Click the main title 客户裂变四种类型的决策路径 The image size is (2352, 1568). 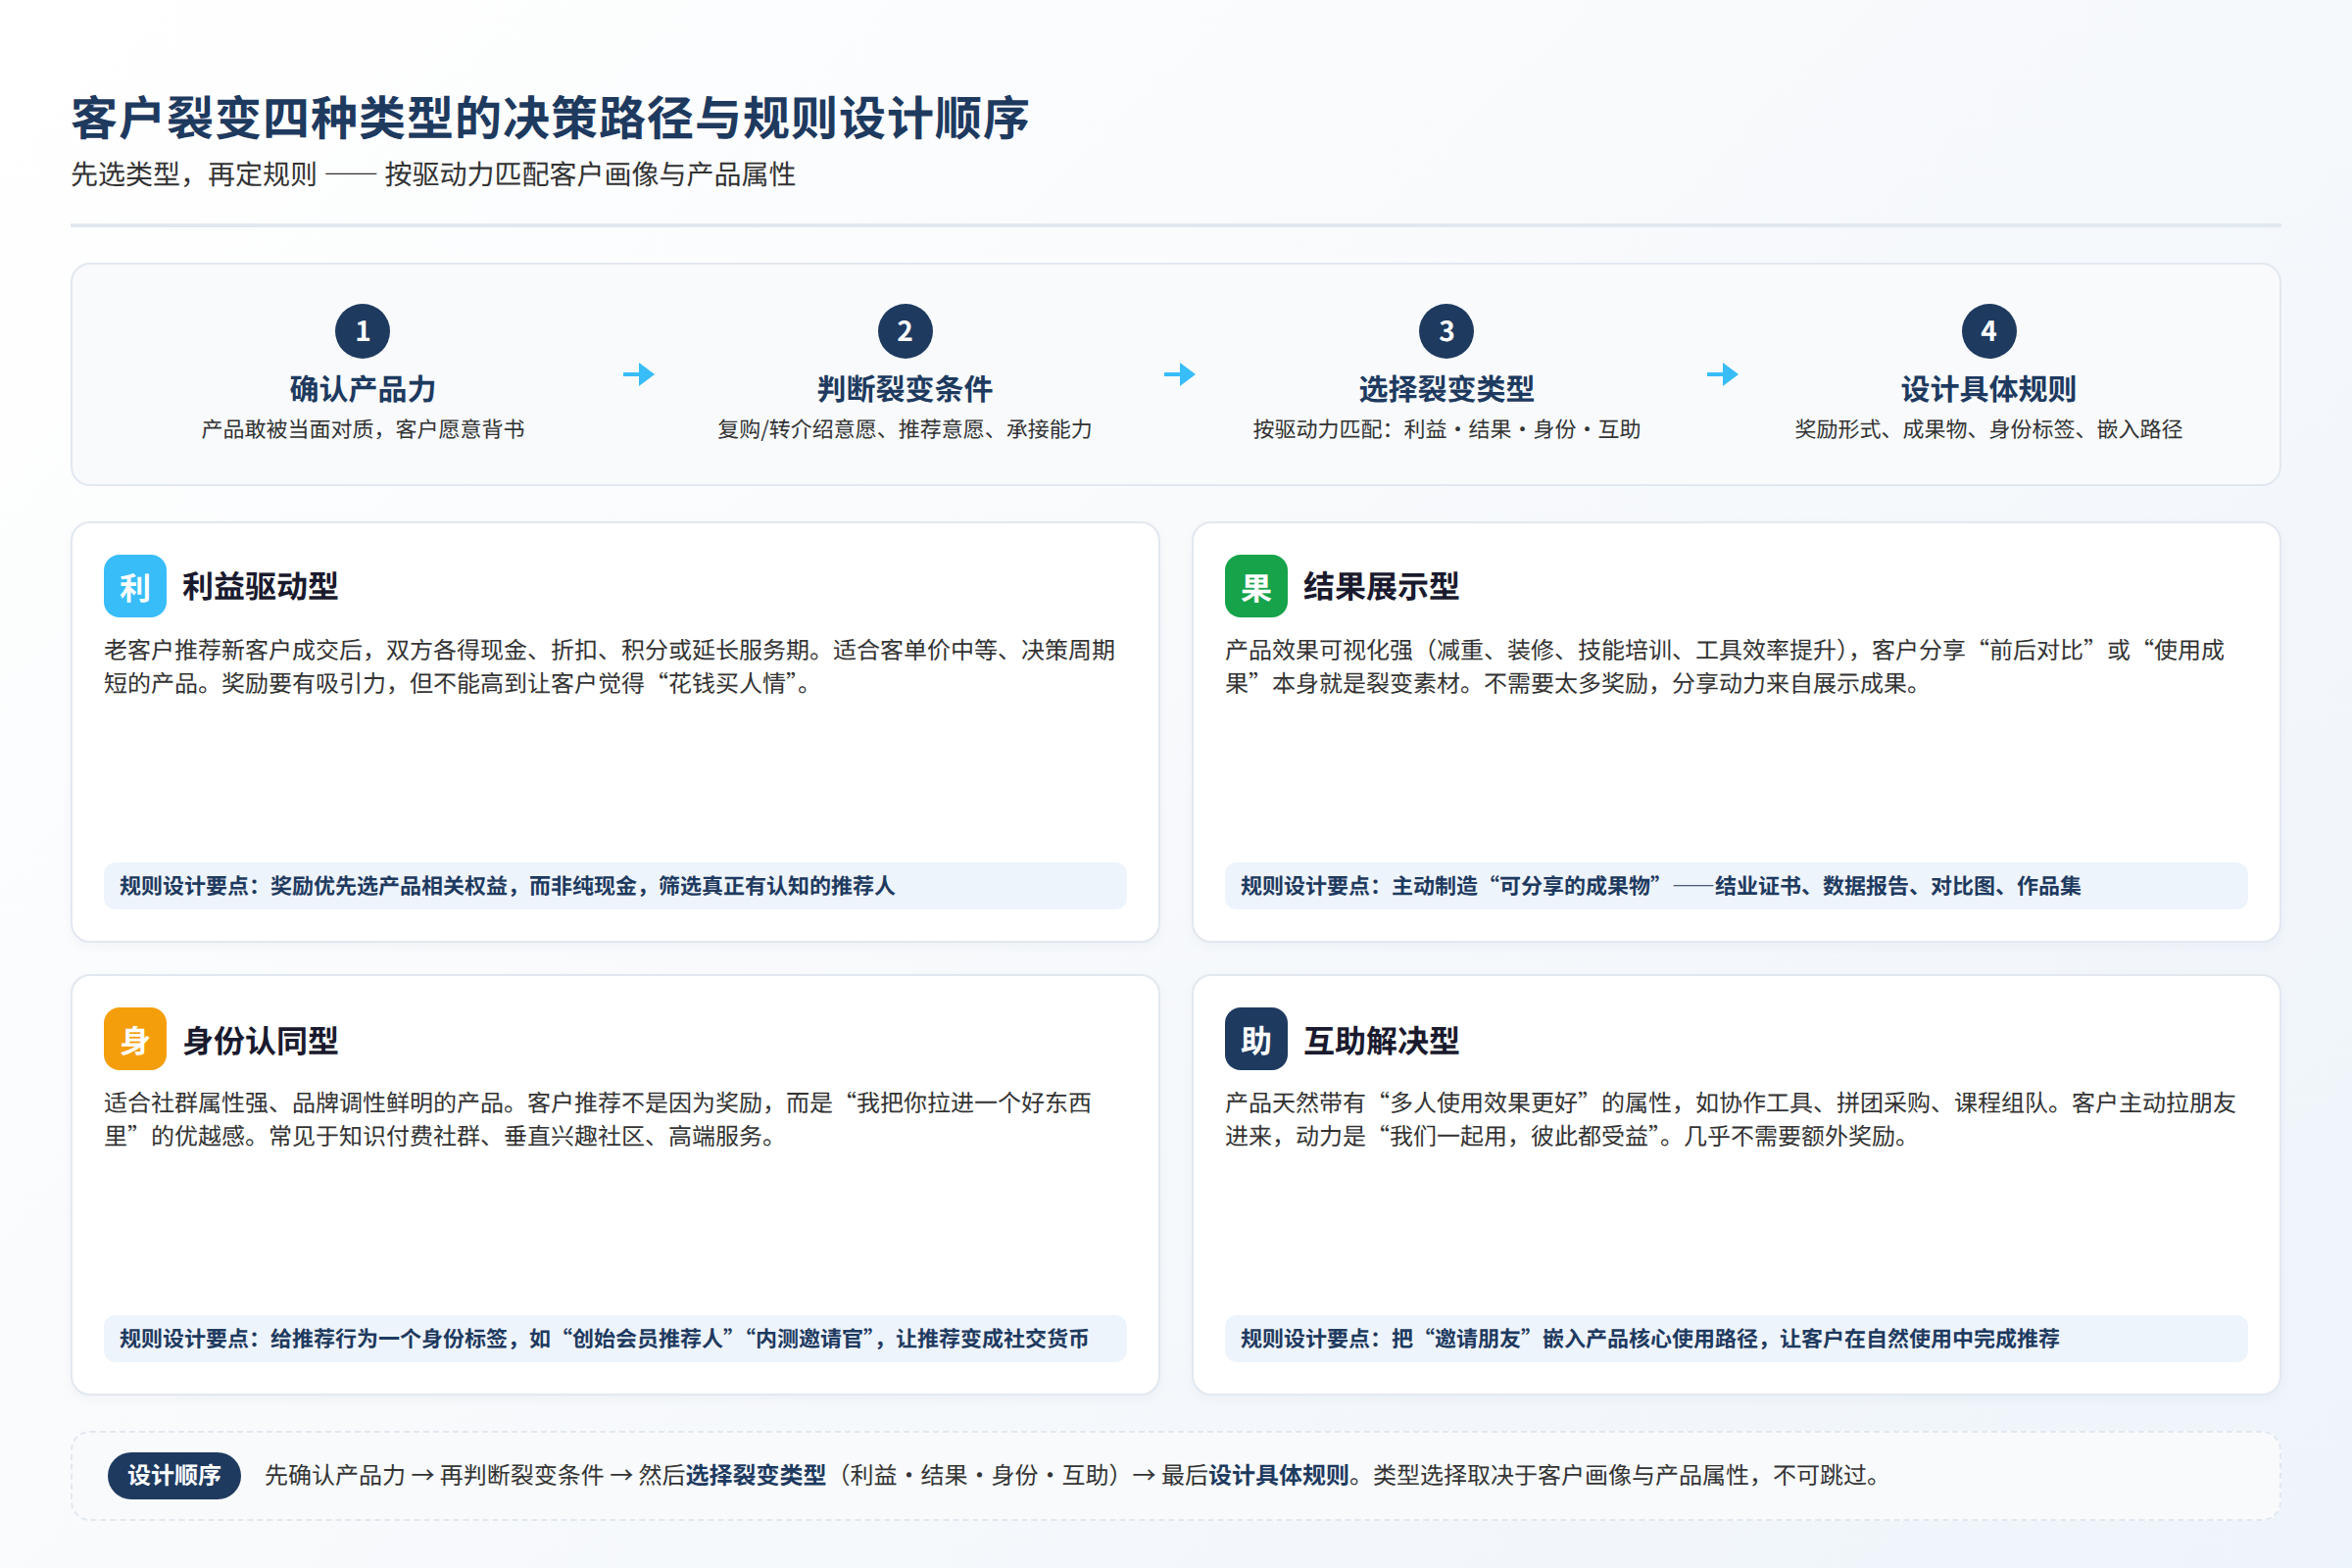point(550,118)
